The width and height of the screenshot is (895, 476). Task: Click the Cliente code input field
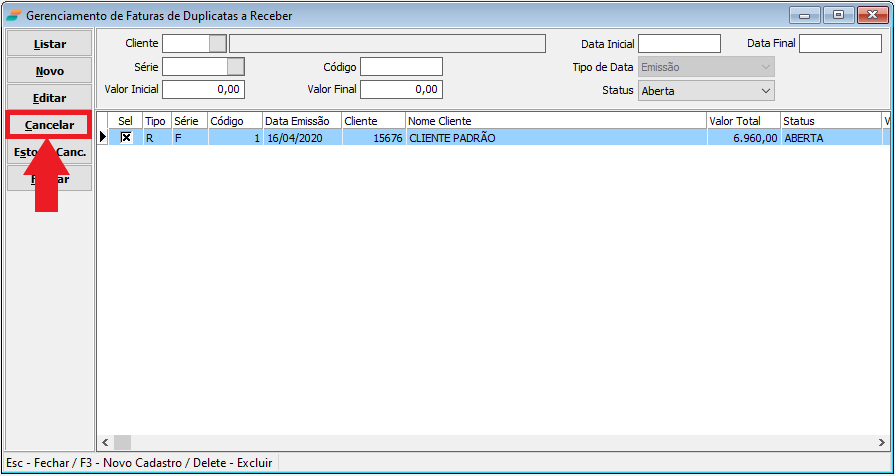coord(185,43)
